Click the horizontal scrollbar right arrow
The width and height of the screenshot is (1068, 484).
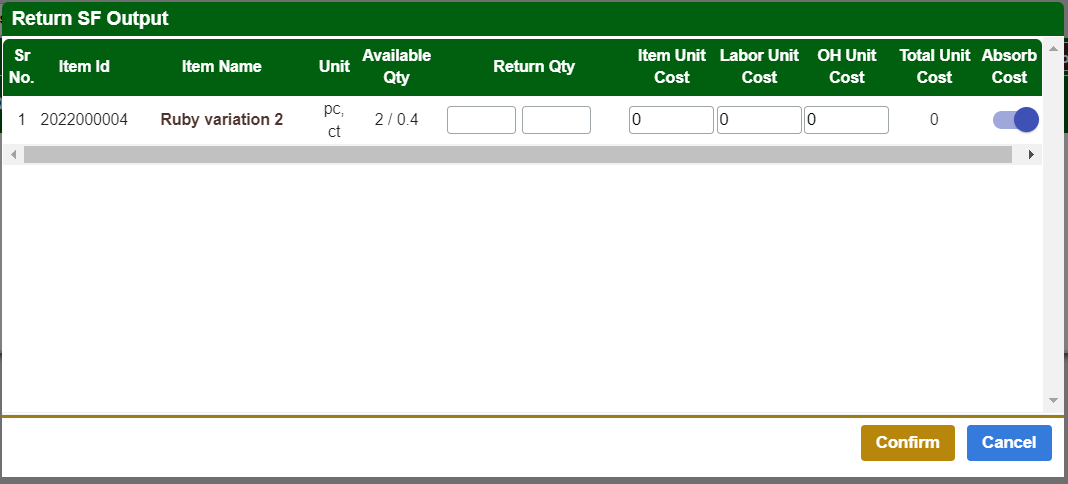pos(1032,155)
